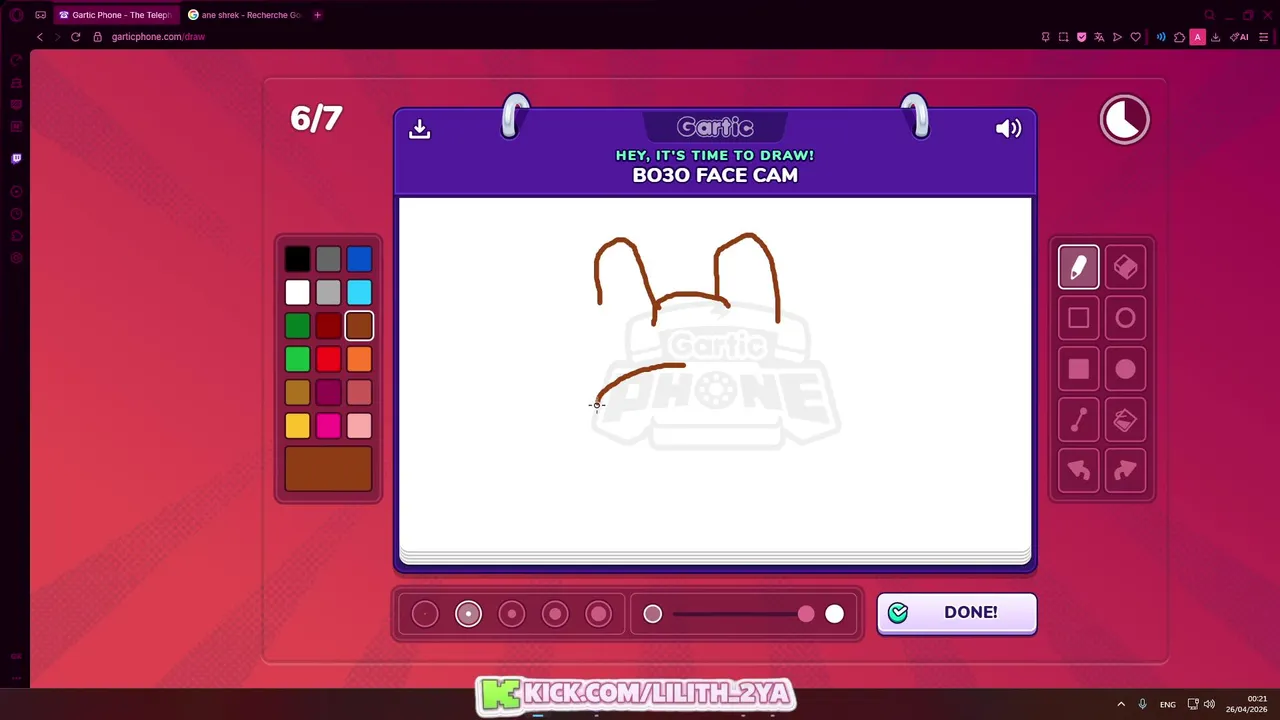
Task: Switch to the Gartic Phone tab
Action: click(x=115, y=15)
